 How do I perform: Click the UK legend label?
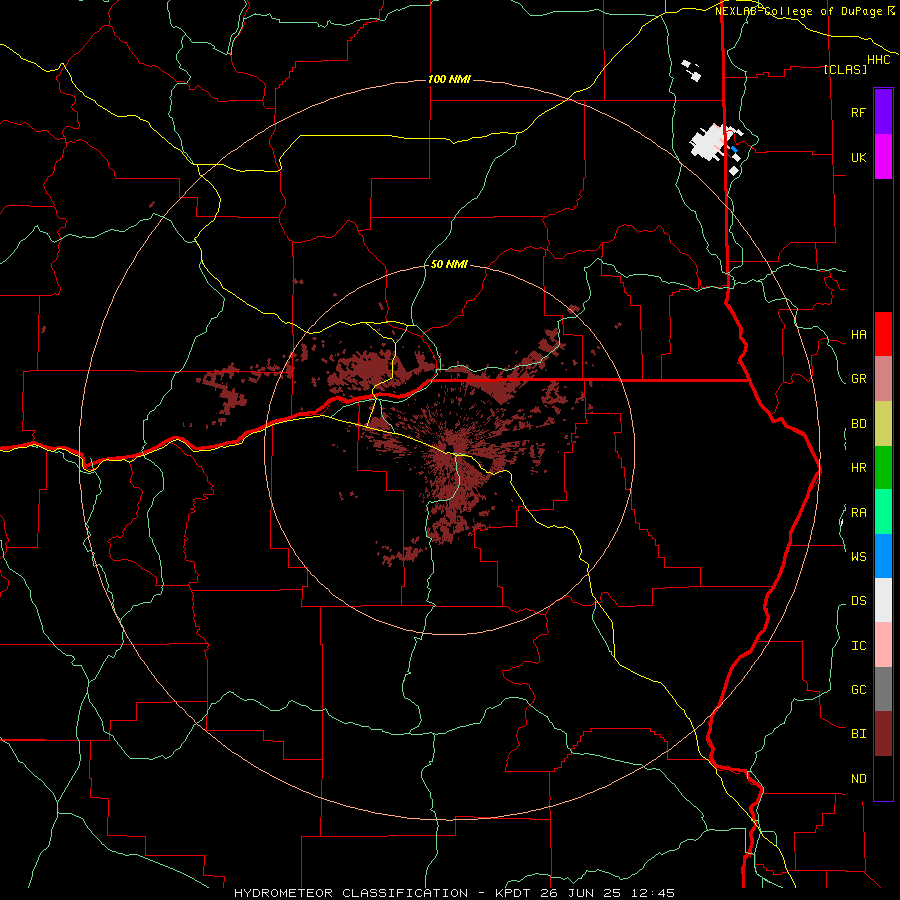(858, 157)
